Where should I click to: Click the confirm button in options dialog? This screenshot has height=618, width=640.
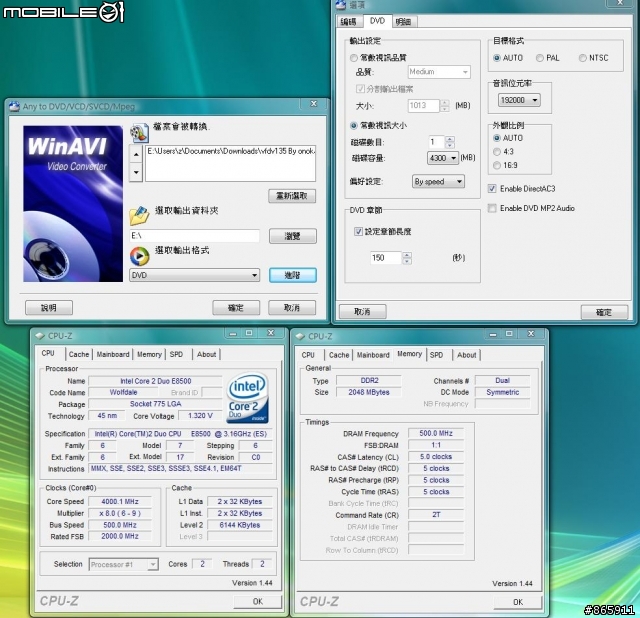point(604,312)
